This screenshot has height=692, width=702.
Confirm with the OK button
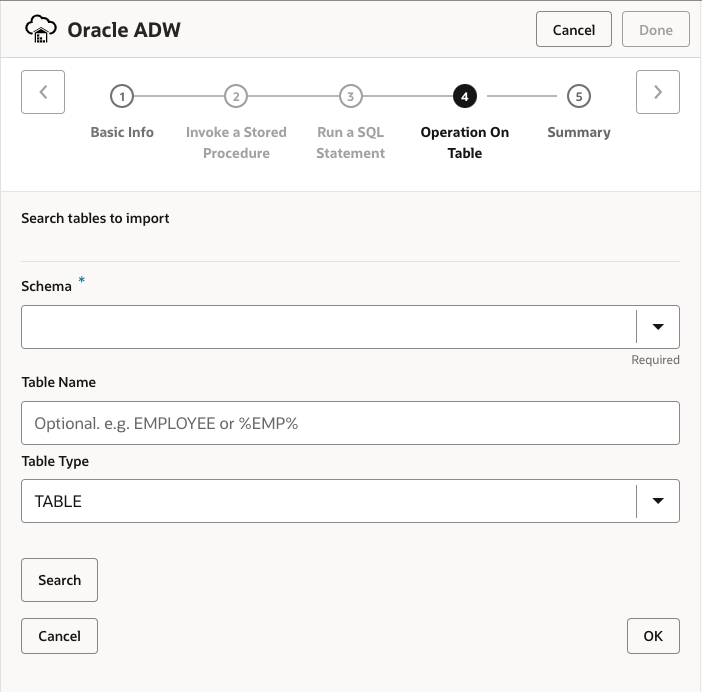click(653, 636)
